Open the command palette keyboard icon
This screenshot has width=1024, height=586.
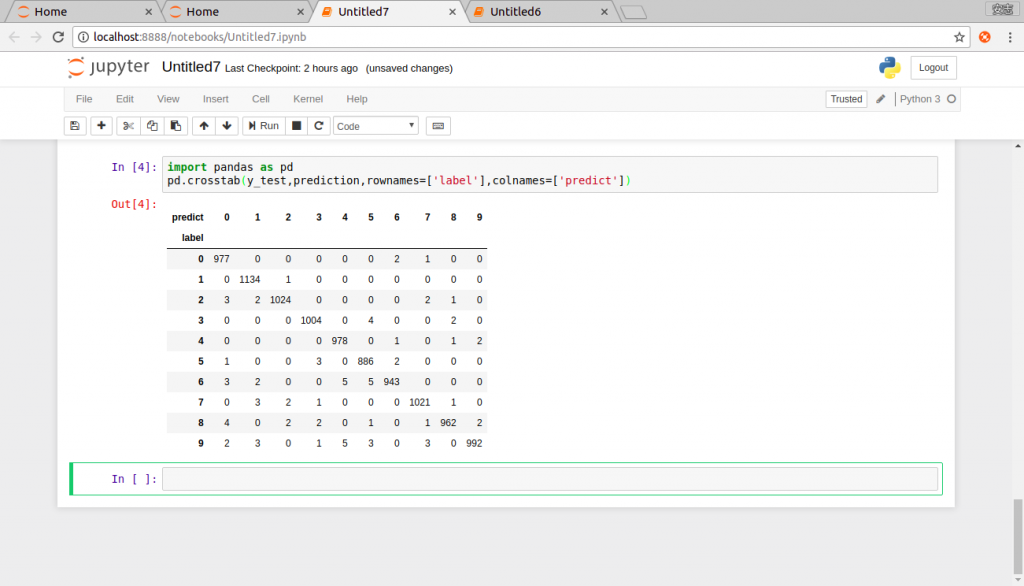(438, 125)
